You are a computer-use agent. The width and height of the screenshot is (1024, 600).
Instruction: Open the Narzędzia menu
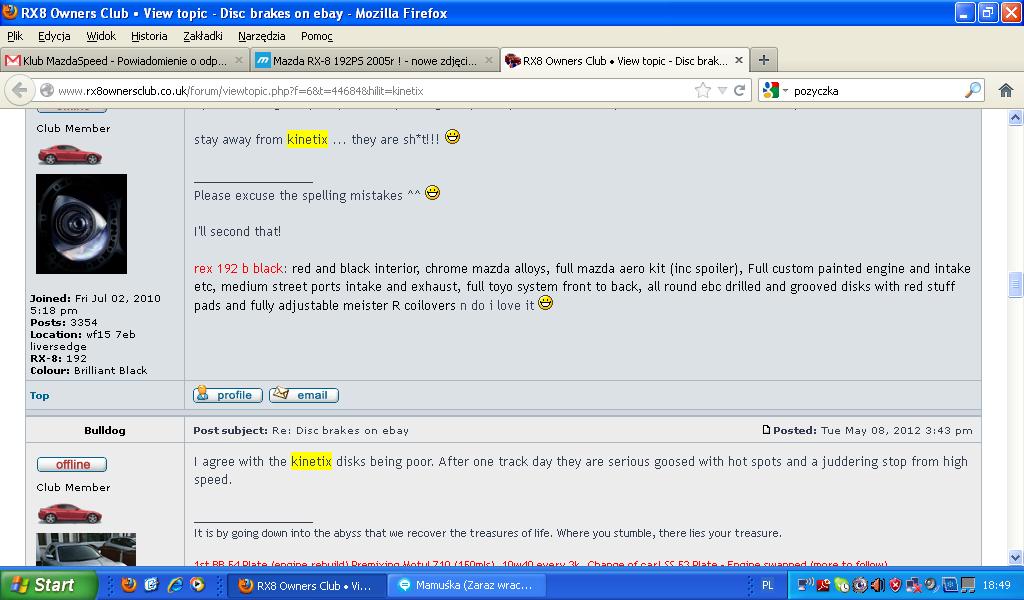[260, 36]
